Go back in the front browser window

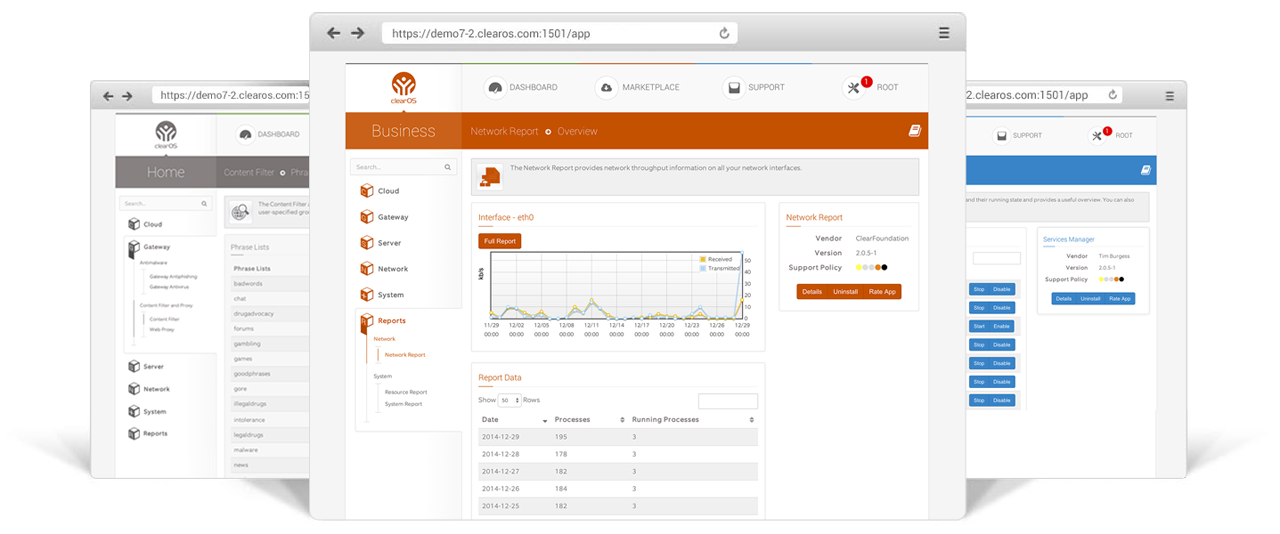click(x=334, y=33)
